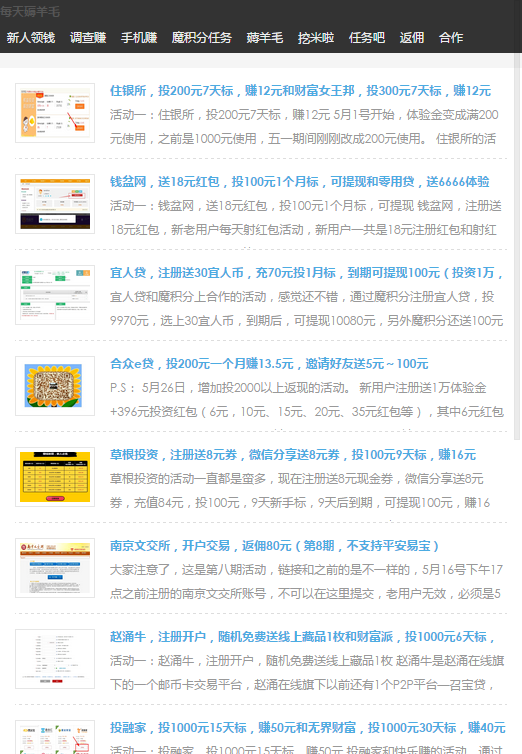The height and width of the screenshot is (754, 522).
Task: Click the 宜人贷 article thumbnail
Action: (55, 295)
